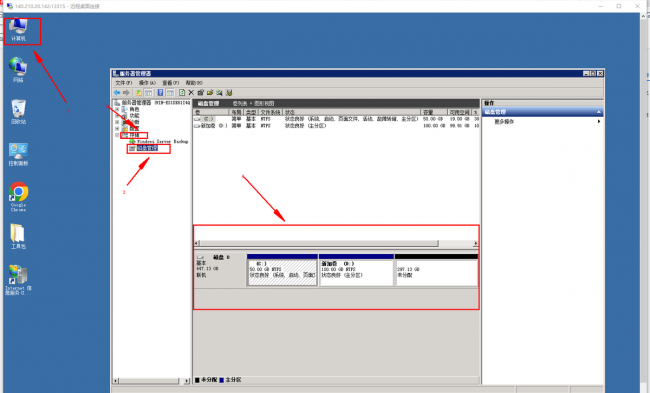The height and width of the screenshot is (393, 650).
Task: Expand the 功能 tree node
Action: click(x=117, y=116)
